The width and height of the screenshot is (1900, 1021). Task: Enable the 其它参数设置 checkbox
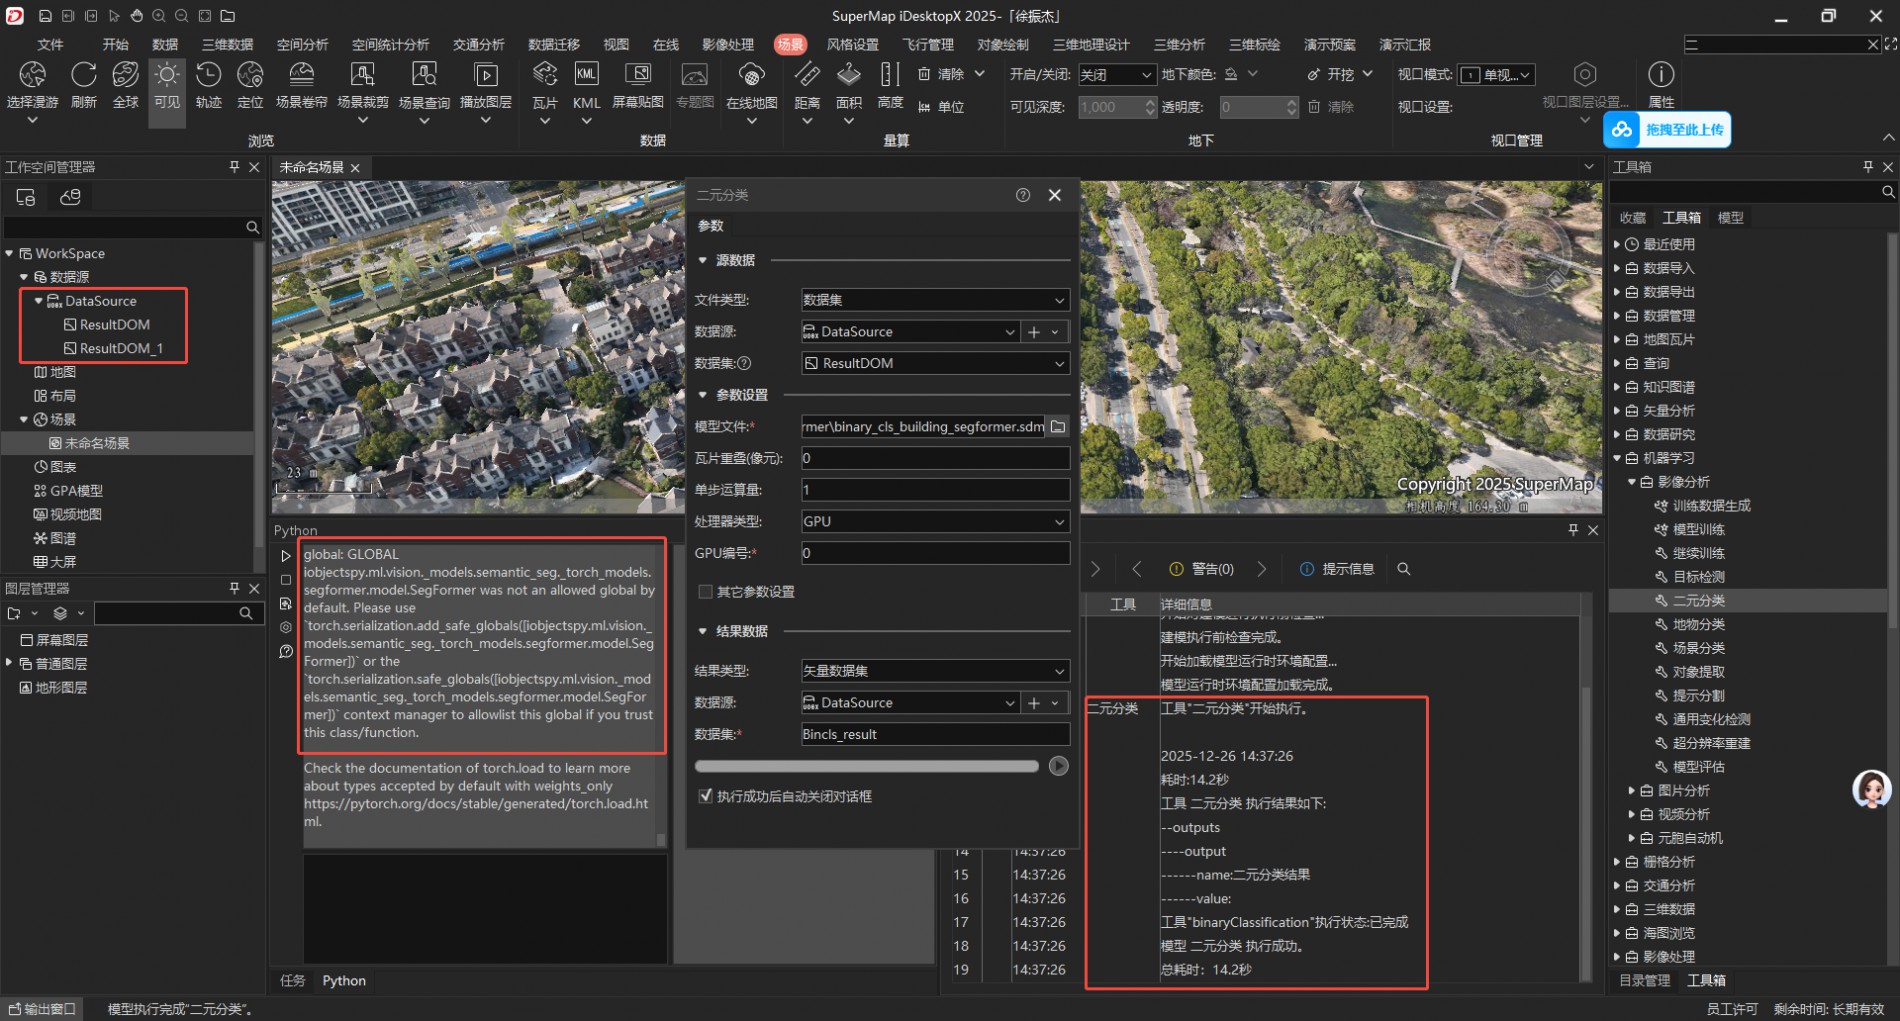(706, 592)
